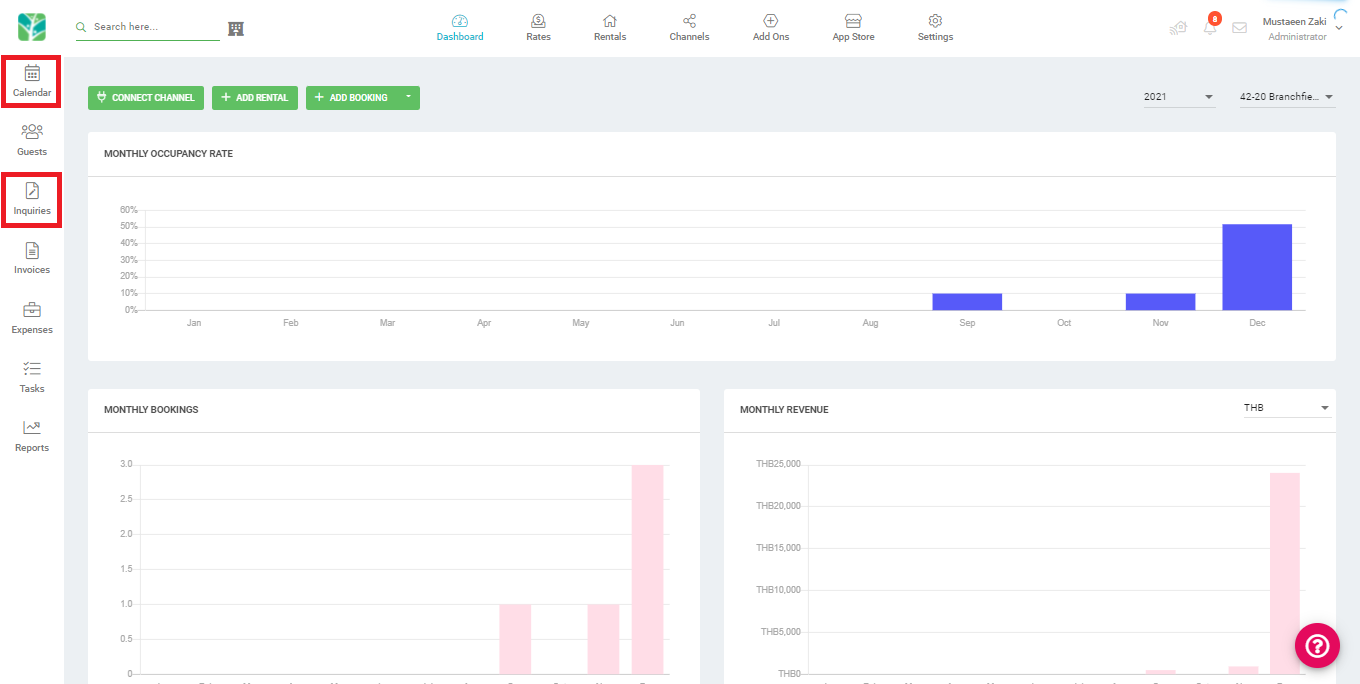Click the pink help question button

coord(1317,645)
